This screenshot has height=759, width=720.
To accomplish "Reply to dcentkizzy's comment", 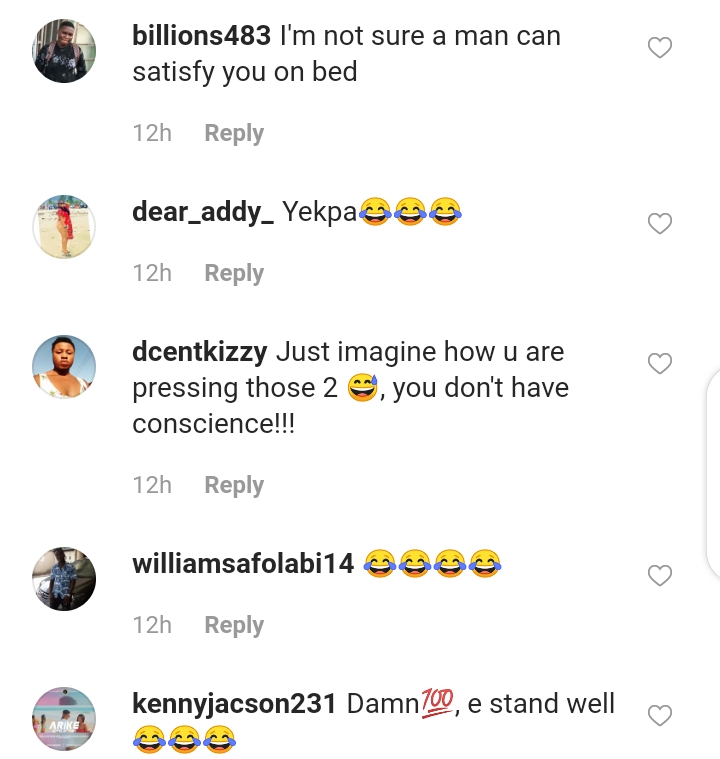I will [x=234, y=485].
